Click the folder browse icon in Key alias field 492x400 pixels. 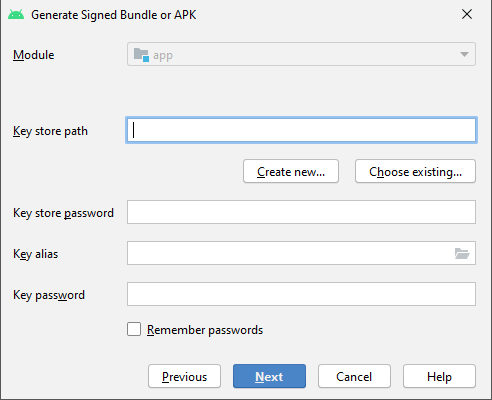tap(462, 253)
